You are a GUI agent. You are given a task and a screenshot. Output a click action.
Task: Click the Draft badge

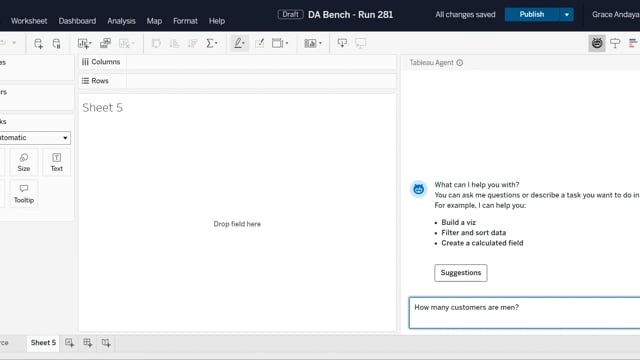coord(290,15)
